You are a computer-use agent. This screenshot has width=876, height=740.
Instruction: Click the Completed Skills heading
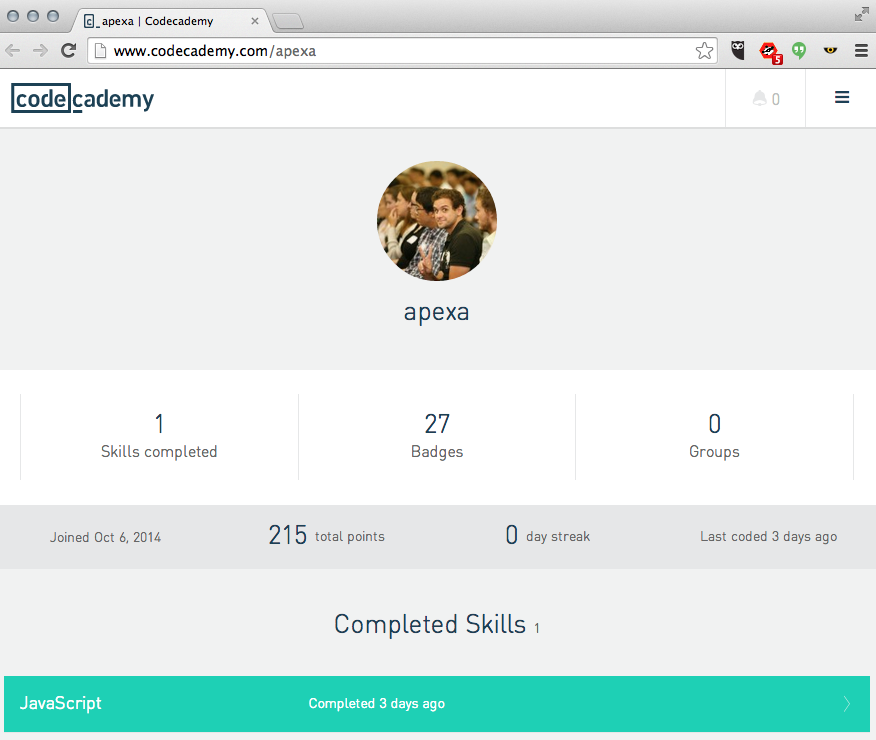[x=436, y=624]
